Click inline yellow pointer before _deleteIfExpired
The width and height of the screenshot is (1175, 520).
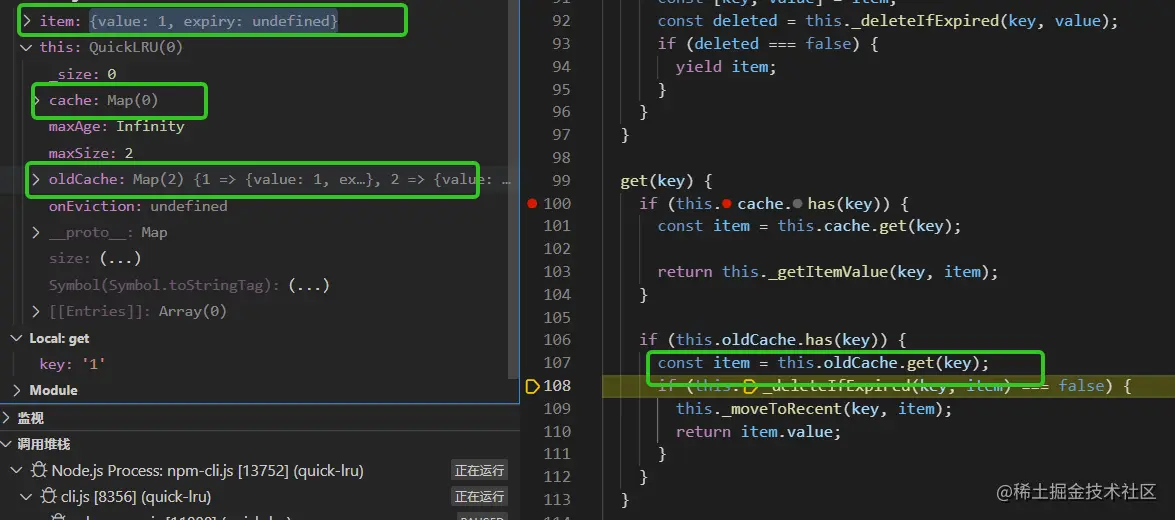[751, 386]
